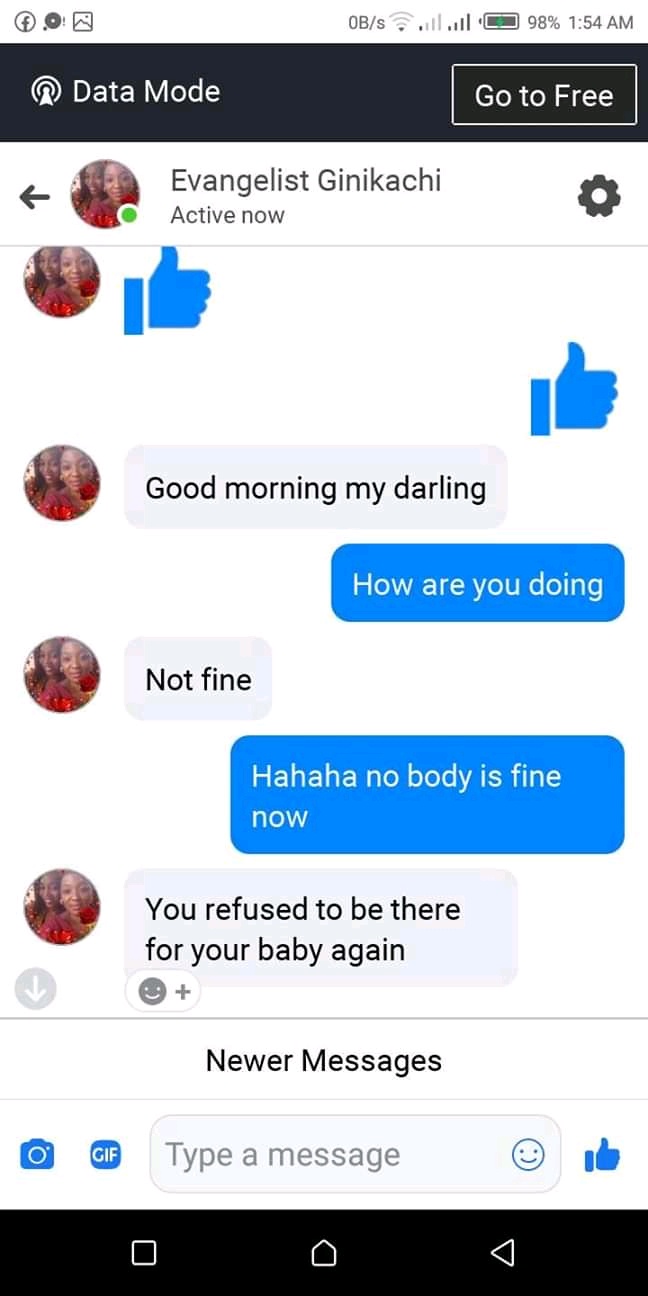The width and height of the screenshot is (648, 1296).
Task: Open chat settings gear icon
Action: (600, 196)
